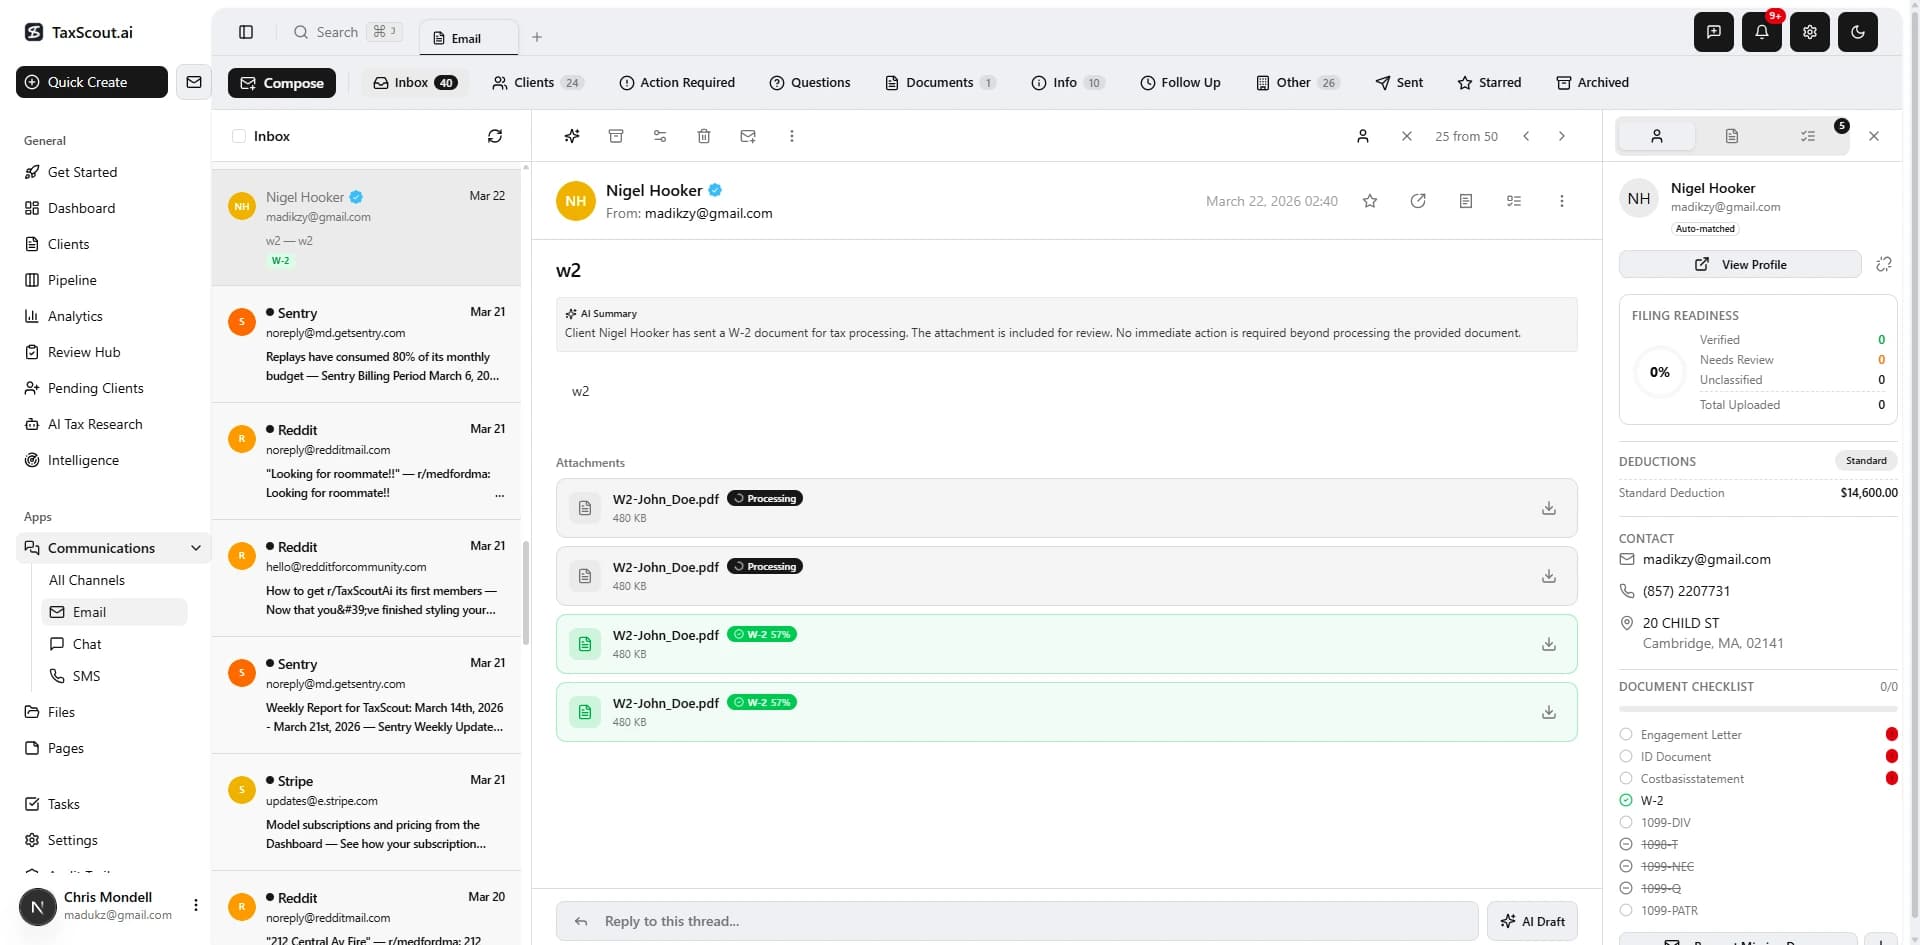Click Quick Create button
Screen dimensions: 1920x945
[x=92, y=82]
